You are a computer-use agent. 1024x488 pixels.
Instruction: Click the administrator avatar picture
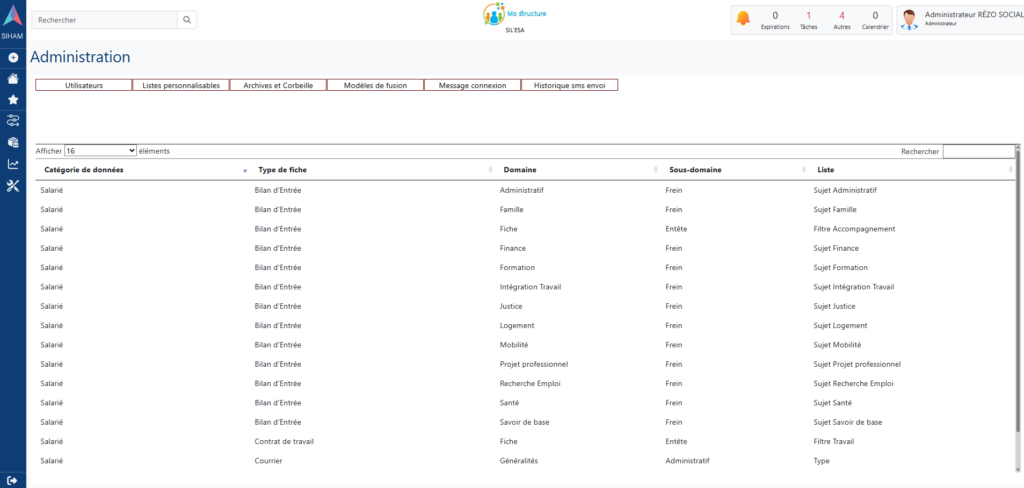pos(909,20)
